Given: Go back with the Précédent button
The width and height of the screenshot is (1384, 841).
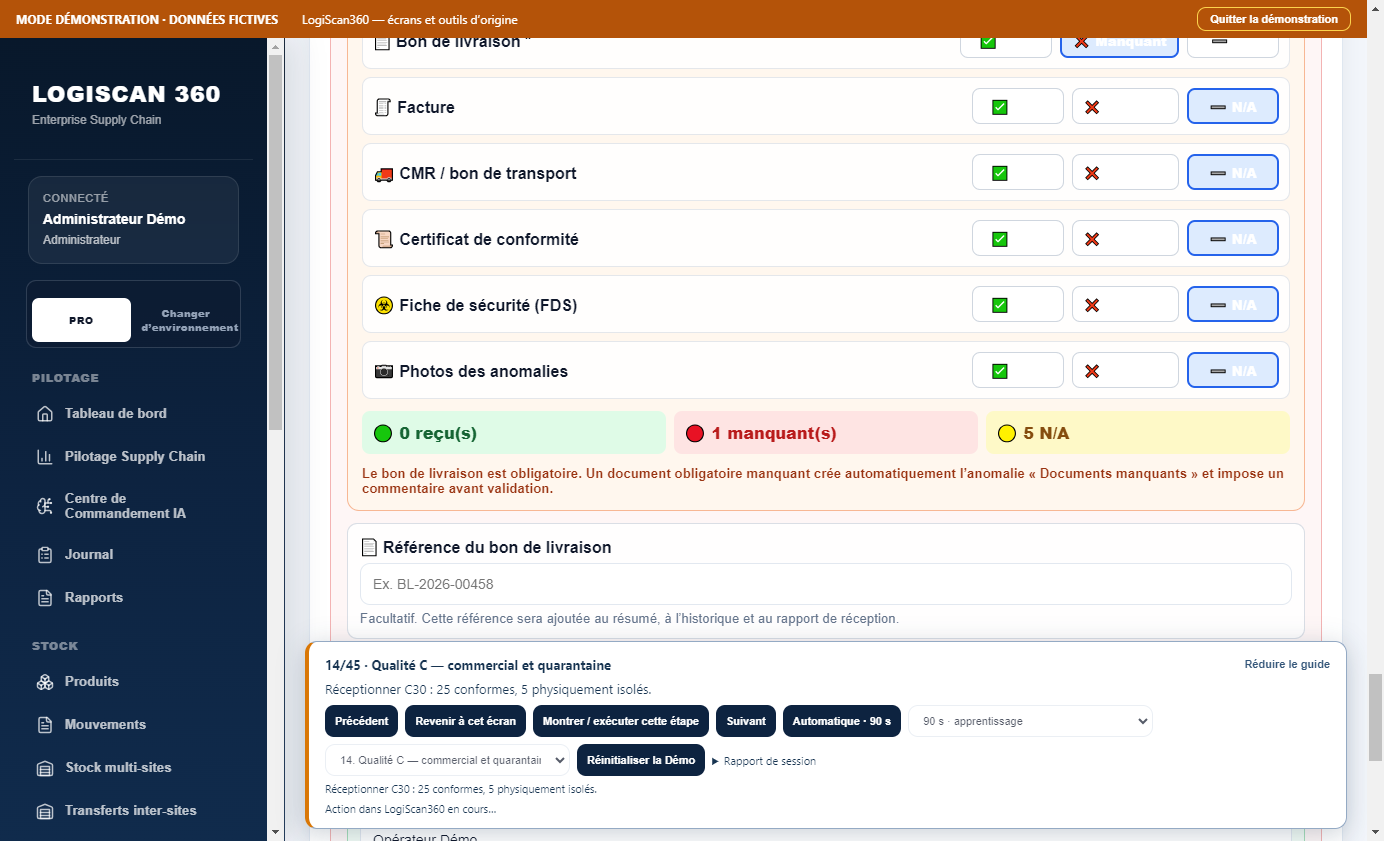Looking at the screenshot, I should point(362,721).
